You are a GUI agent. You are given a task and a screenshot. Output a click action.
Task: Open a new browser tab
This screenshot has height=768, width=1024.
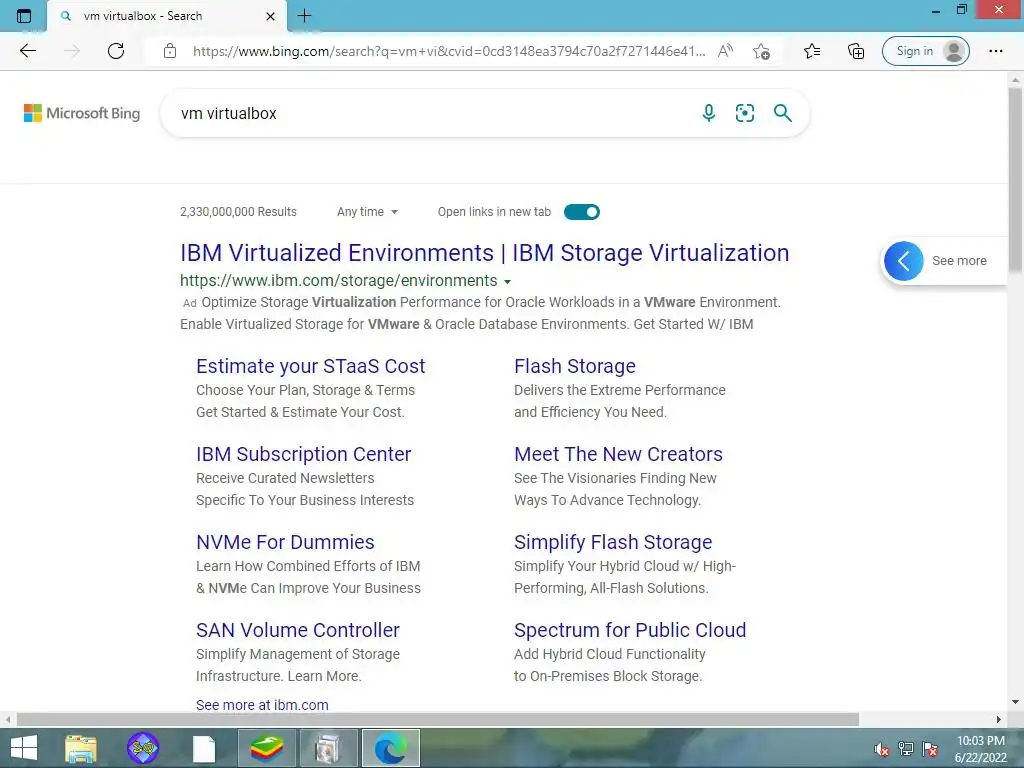pyautogui.click(x=305, y=16)
